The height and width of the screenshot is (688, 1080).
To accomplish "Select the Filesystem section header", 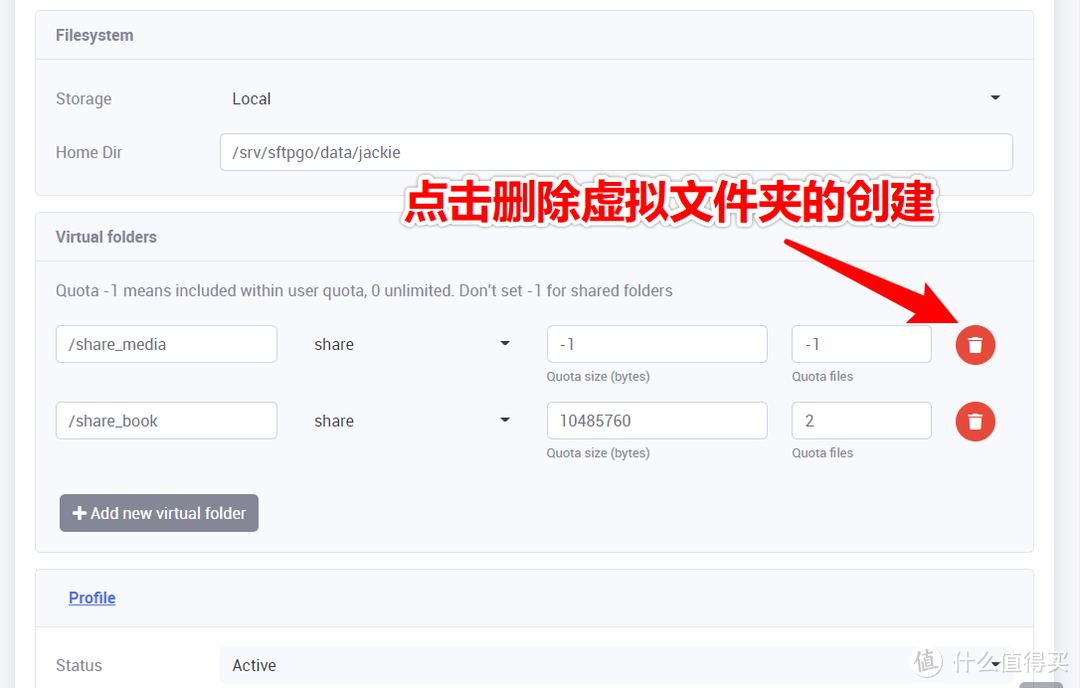I will click(x=94, y=35).
